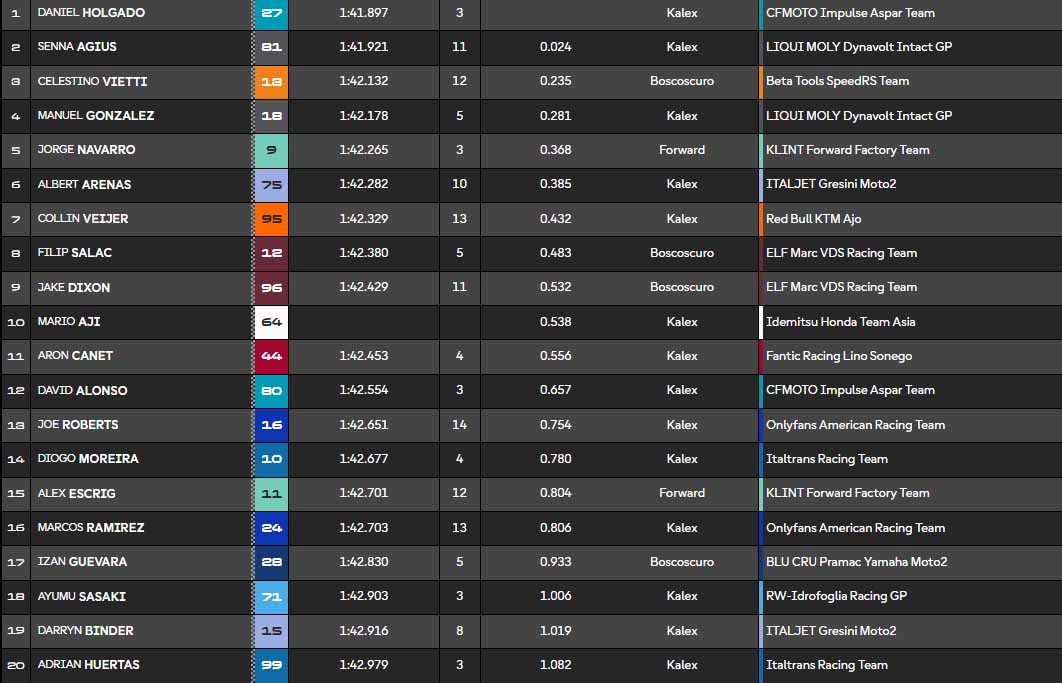Select Adrian Huertas's number 99 badge
The width and height of the screenshot is (1062, 683).
point(271,665)
